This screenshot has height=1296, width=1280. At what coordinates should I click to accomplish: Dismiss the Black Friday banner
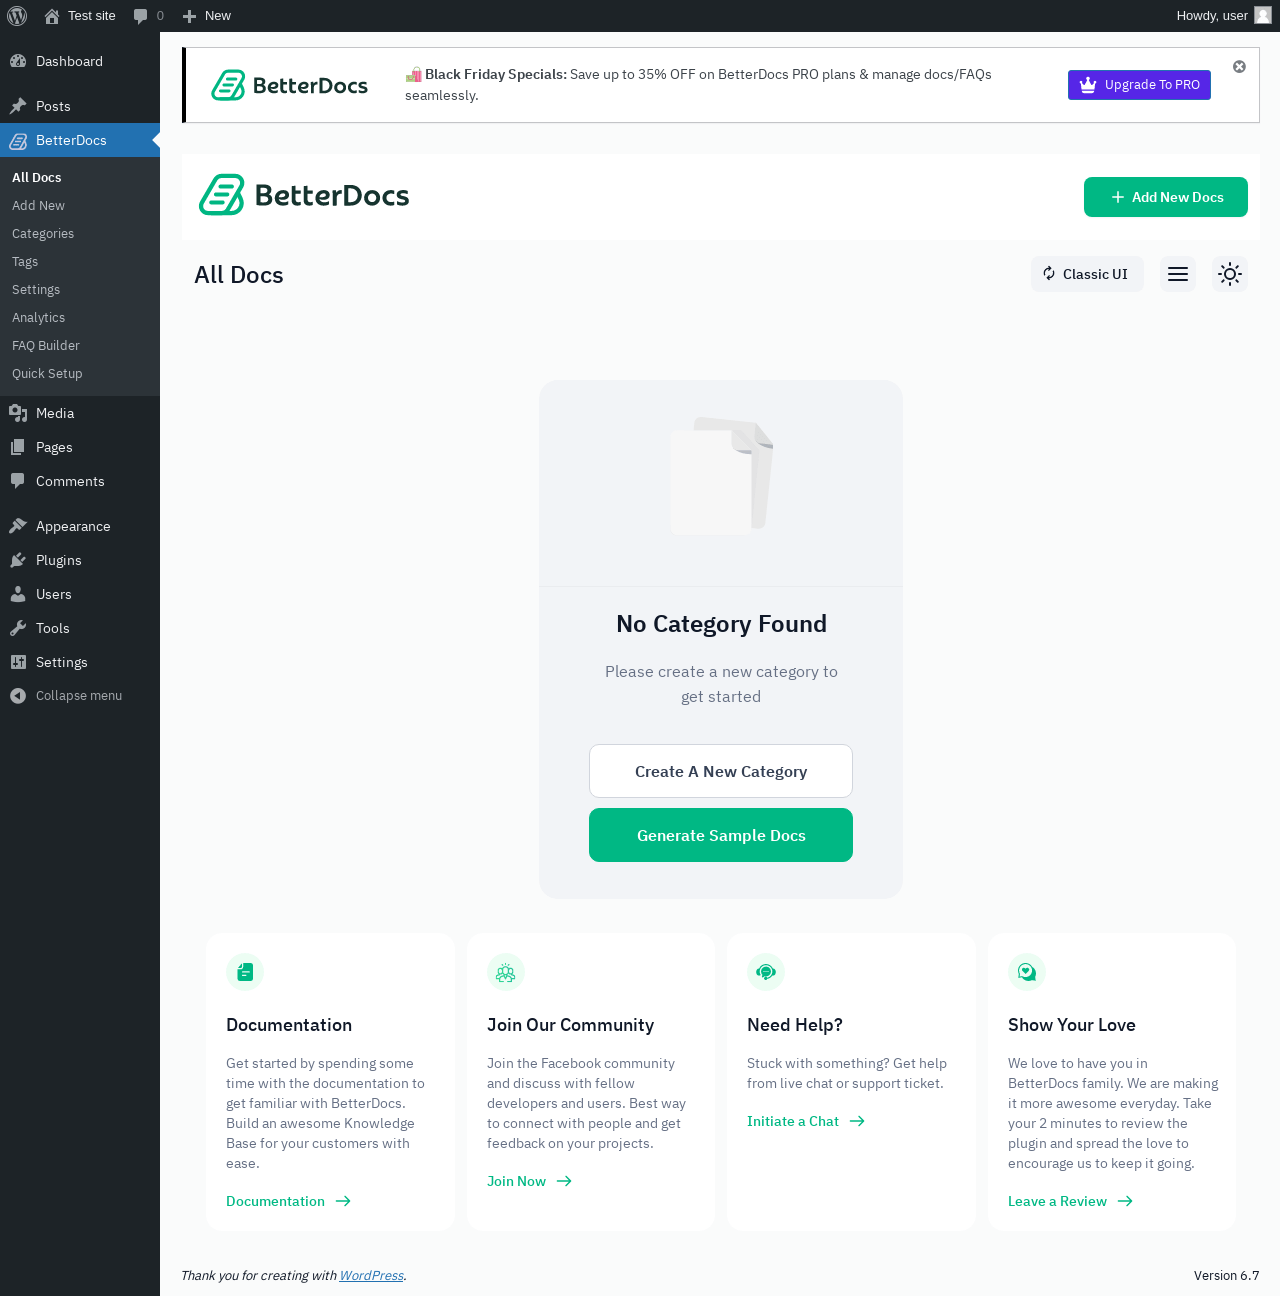[x=1239, y=67]
